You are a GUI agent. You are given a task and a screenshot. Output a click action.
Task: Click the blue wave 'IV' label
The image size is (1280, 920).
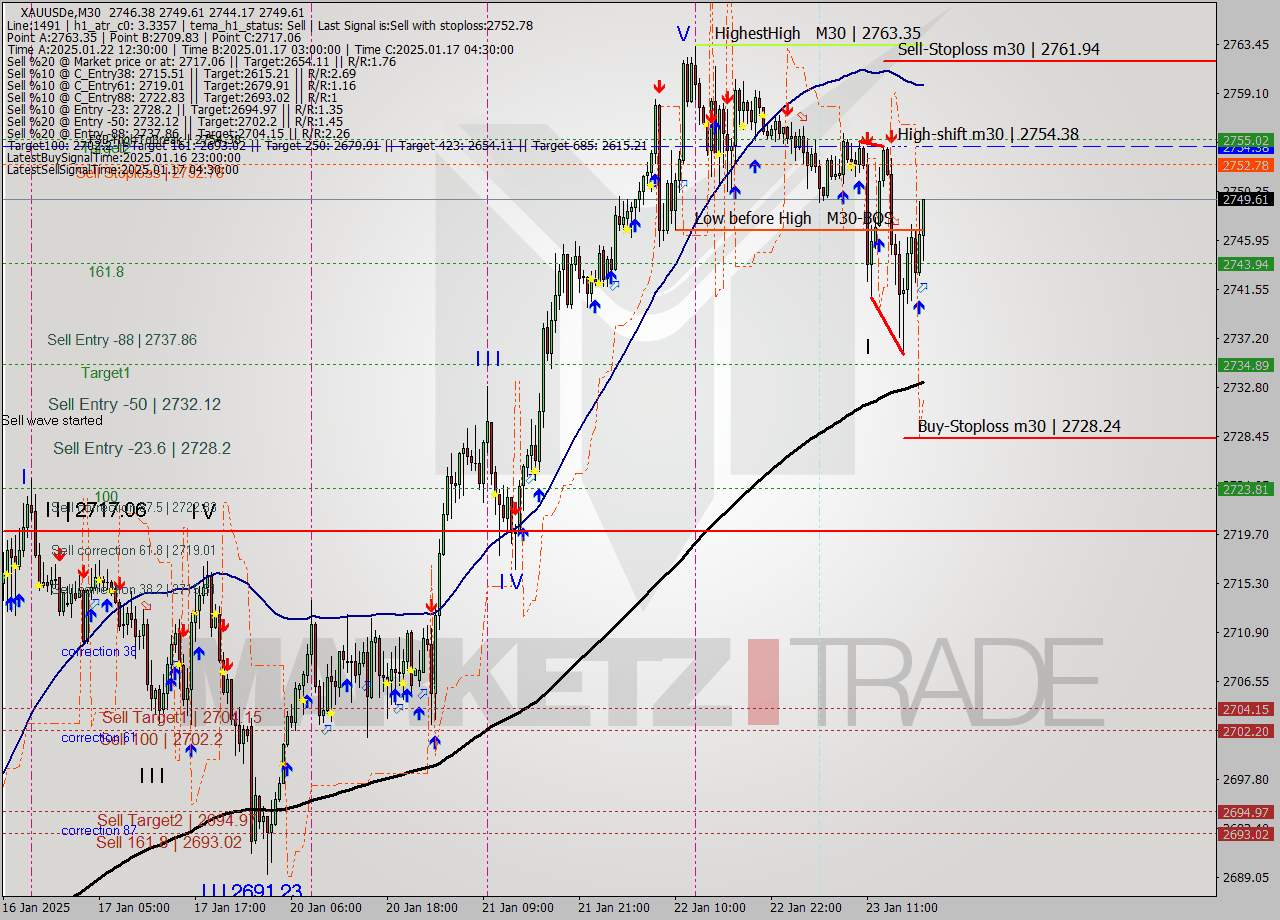(510, 581)
